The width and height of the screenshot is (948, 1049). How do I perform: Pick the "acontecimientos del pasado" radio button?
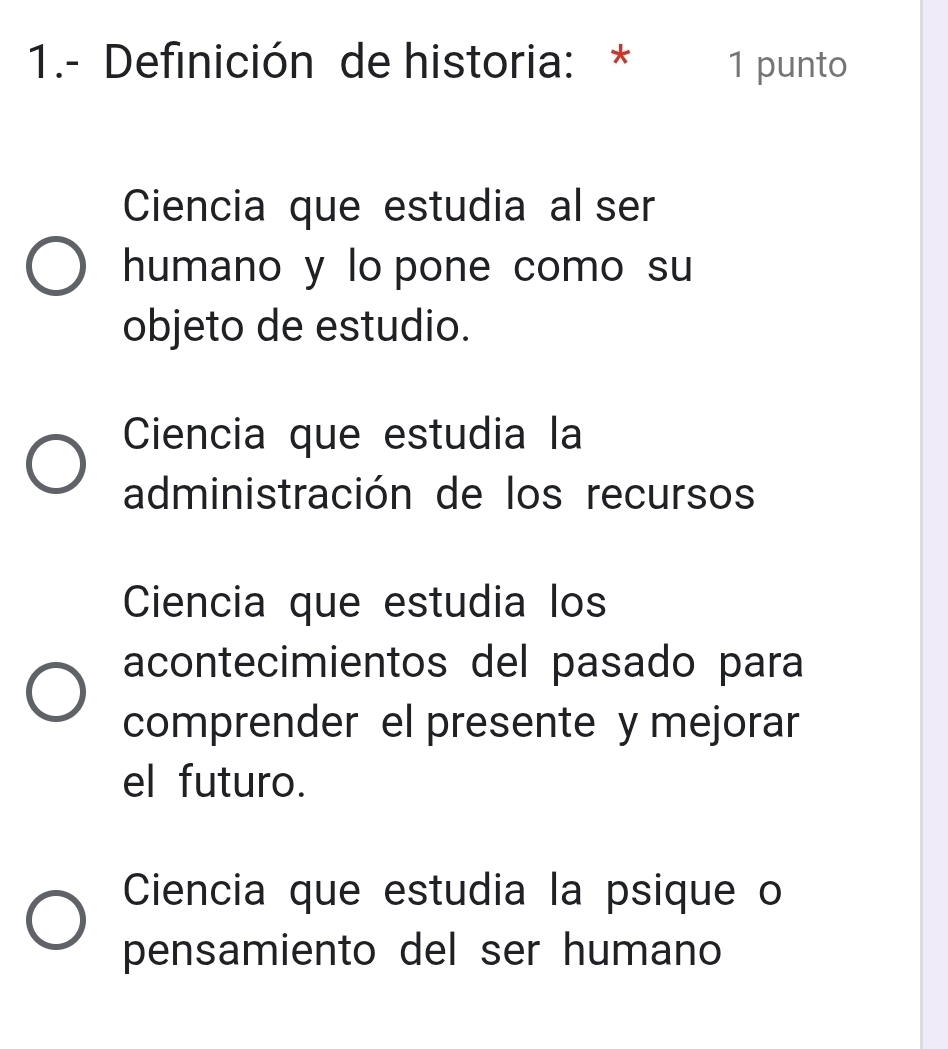point(54,691)
